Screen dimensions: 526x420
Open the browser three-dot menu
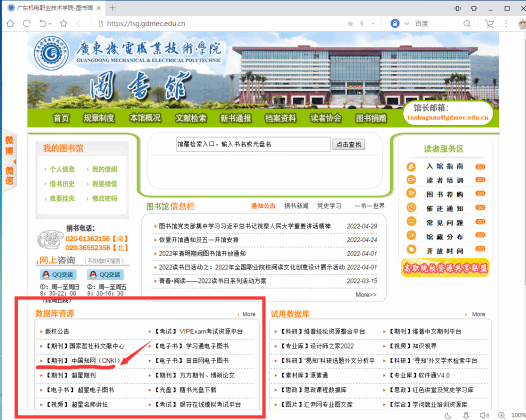(x=506, y=23)
